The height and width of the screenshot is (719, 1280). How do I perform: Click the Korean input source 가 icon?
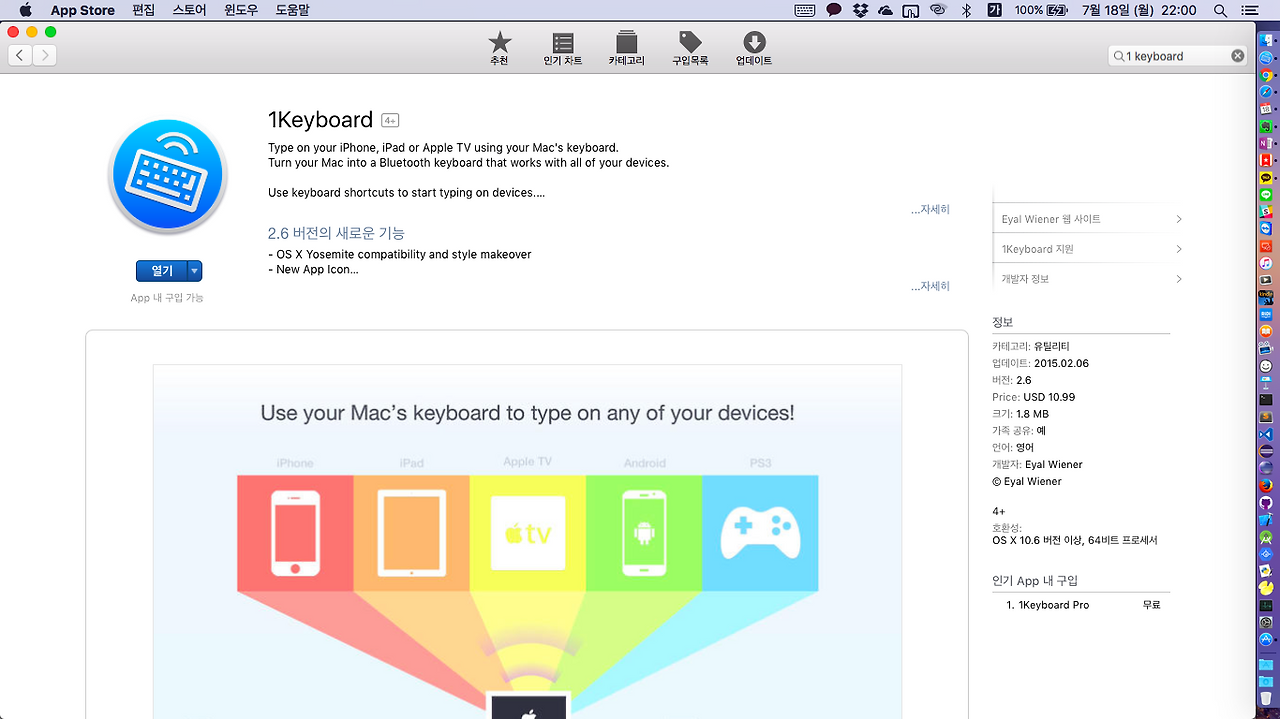(x=994, y=10)
